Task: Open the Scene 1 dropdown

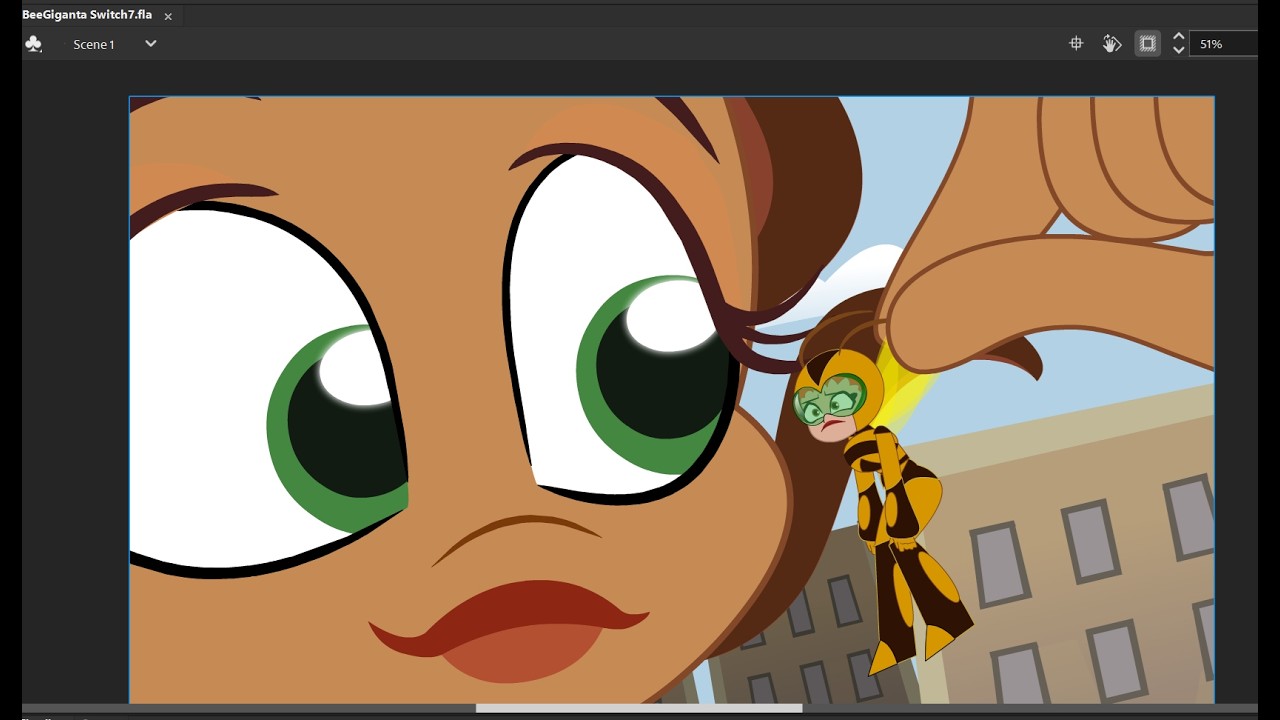Action: coord(151,44)
